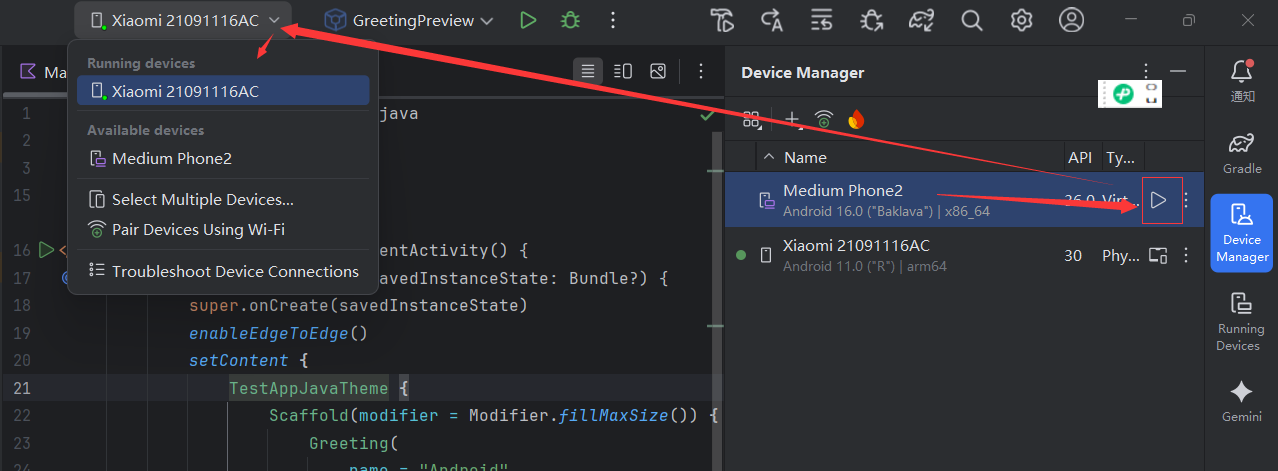Click the Apply Changes icon with letter A
This screenshot has height=471, width=1278.
[x=772, y=20]
